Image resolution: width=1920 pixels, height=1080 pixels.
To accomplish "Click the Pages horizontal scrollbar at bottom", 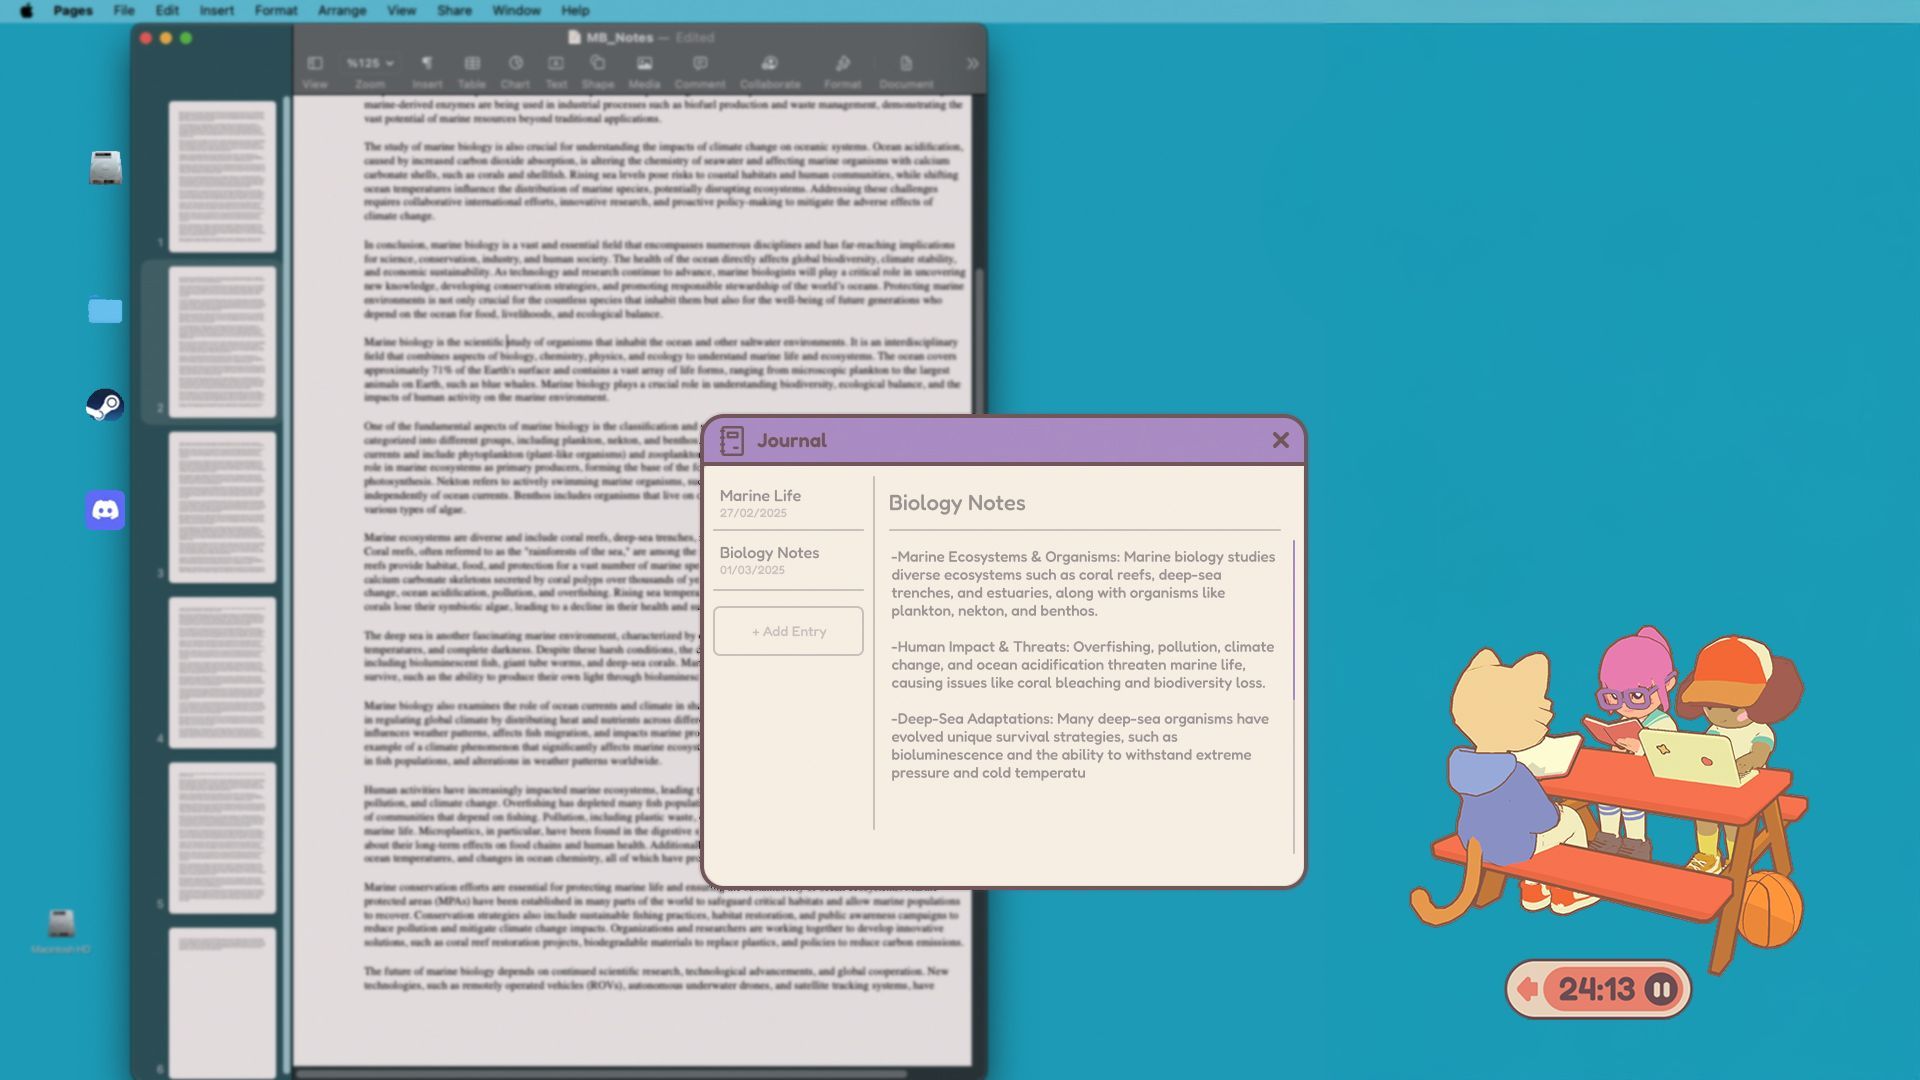I will (600, 1074).
